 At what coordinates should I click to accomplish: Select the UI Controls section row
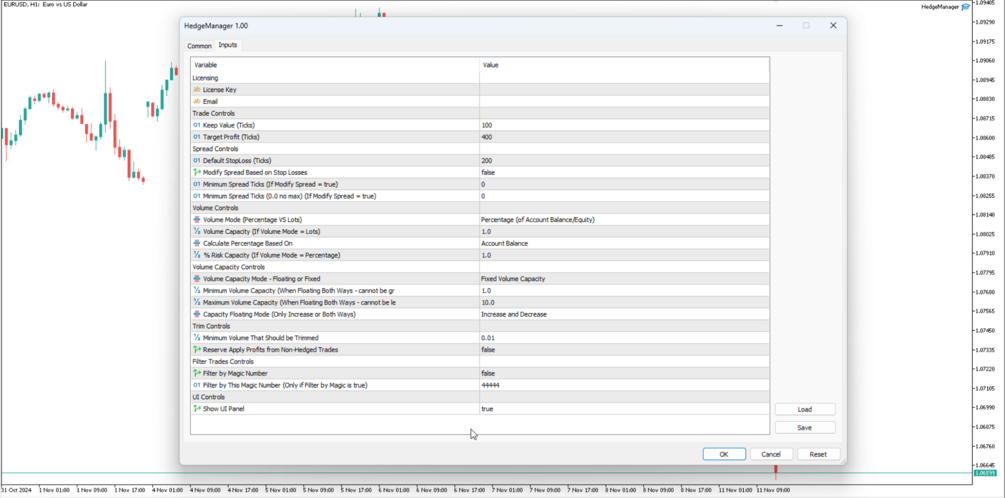480,397
